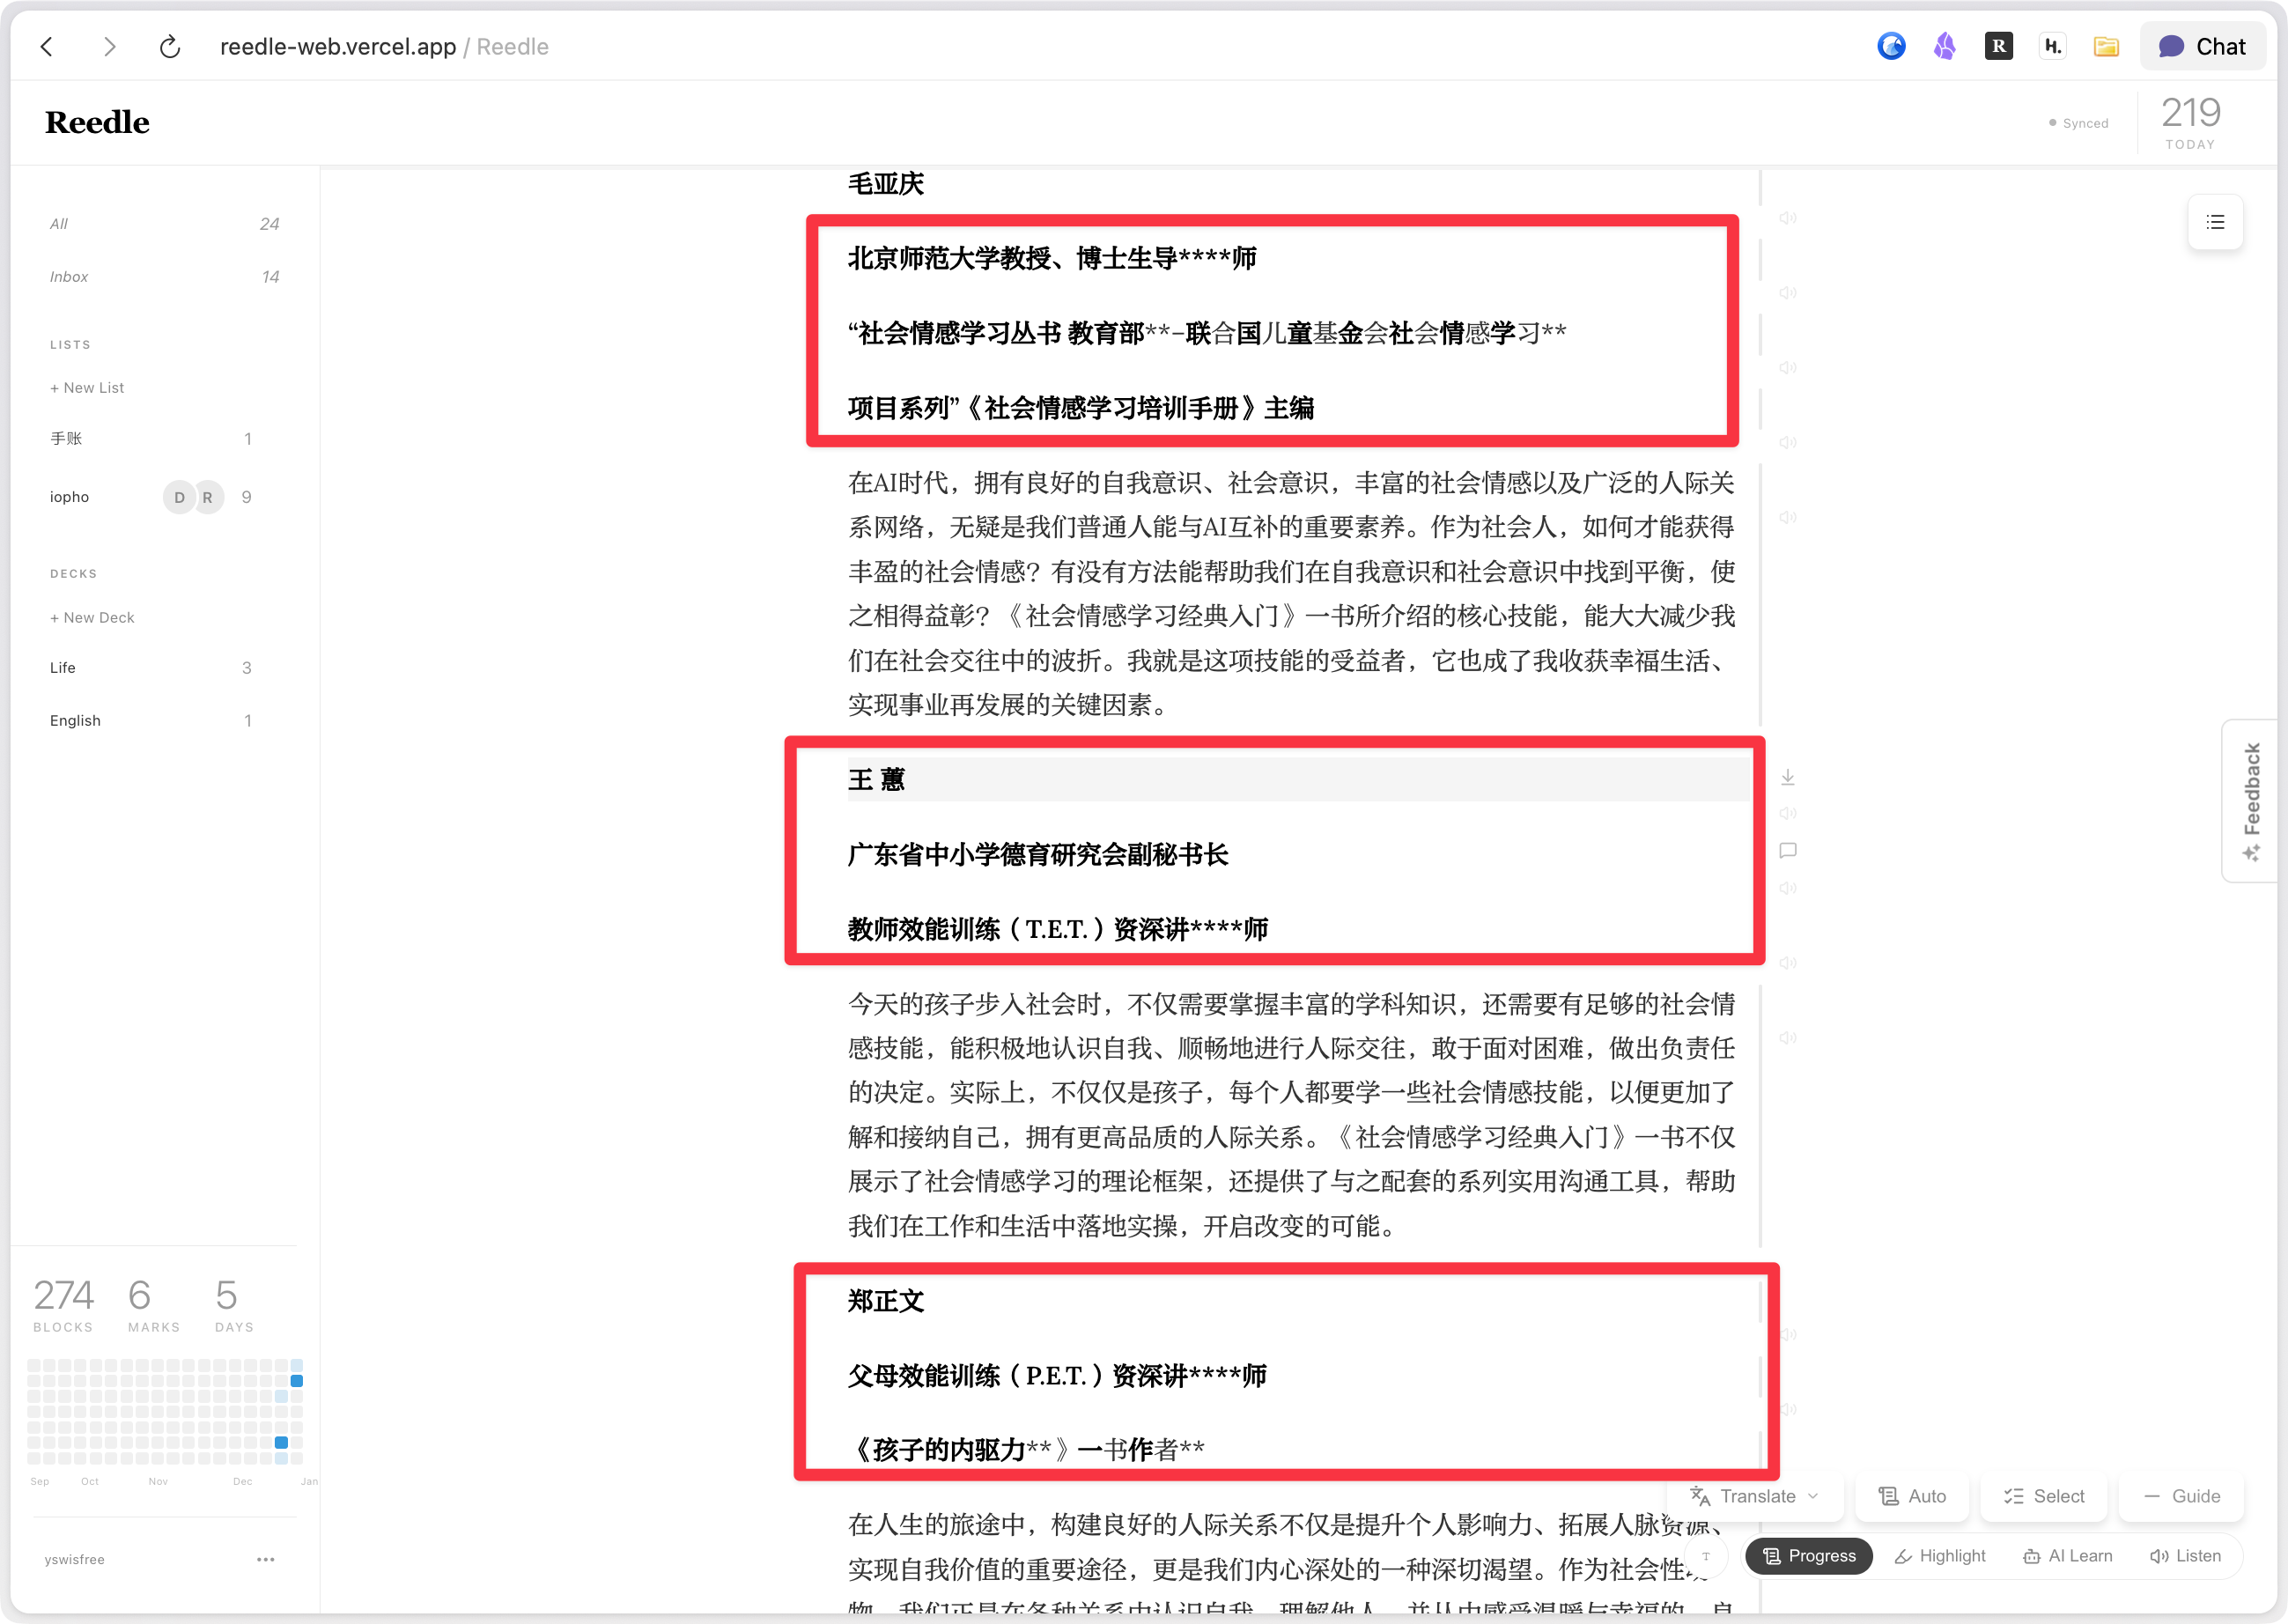Toggle AI Learn mode
This screenshot has height=1624, width=2288.
pos(2067,1556)
